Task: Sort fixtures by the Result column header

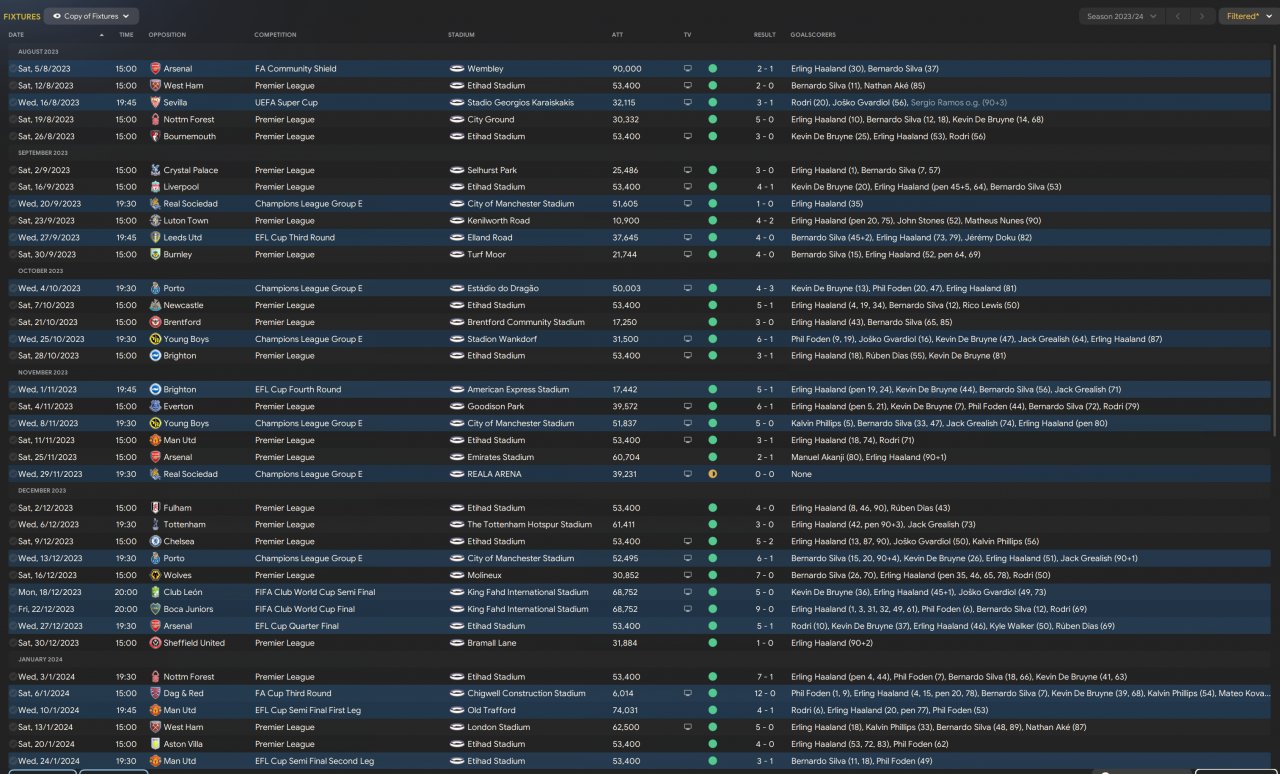Action: tap(765, 35)
